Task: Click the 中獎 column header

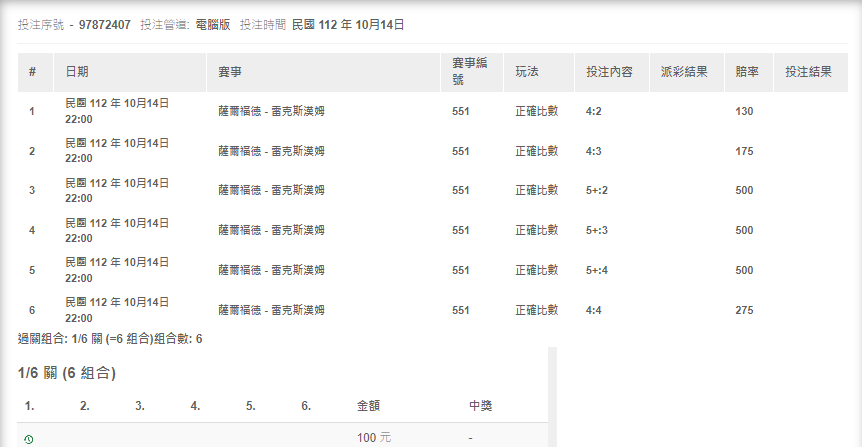Action: click(480, 406)
